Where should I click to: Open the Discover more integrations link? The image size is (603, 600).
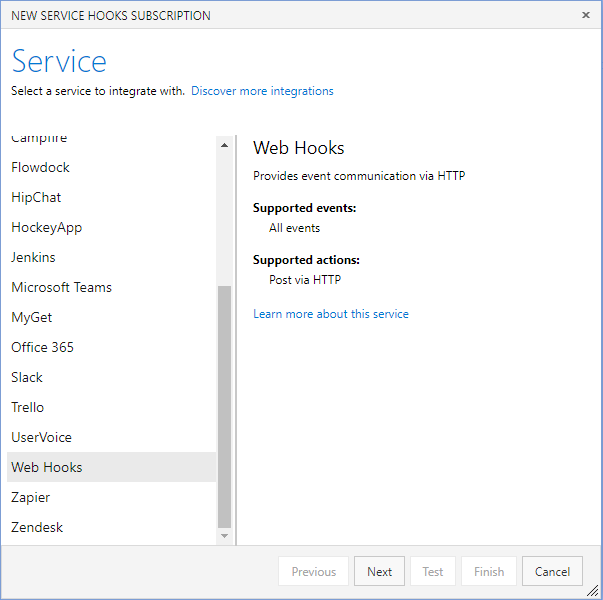(x=262, y=91)
